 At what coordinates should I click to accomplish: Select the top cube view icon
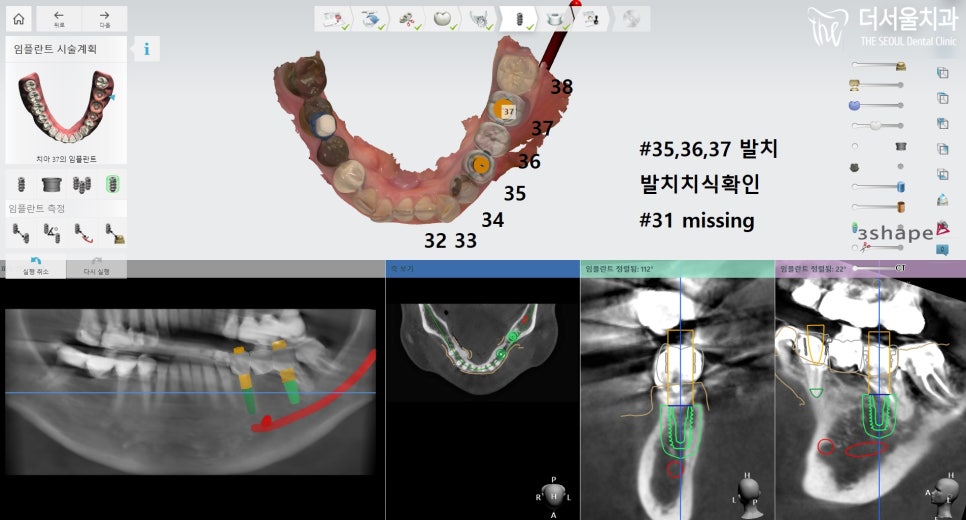(x=942, y=72)
